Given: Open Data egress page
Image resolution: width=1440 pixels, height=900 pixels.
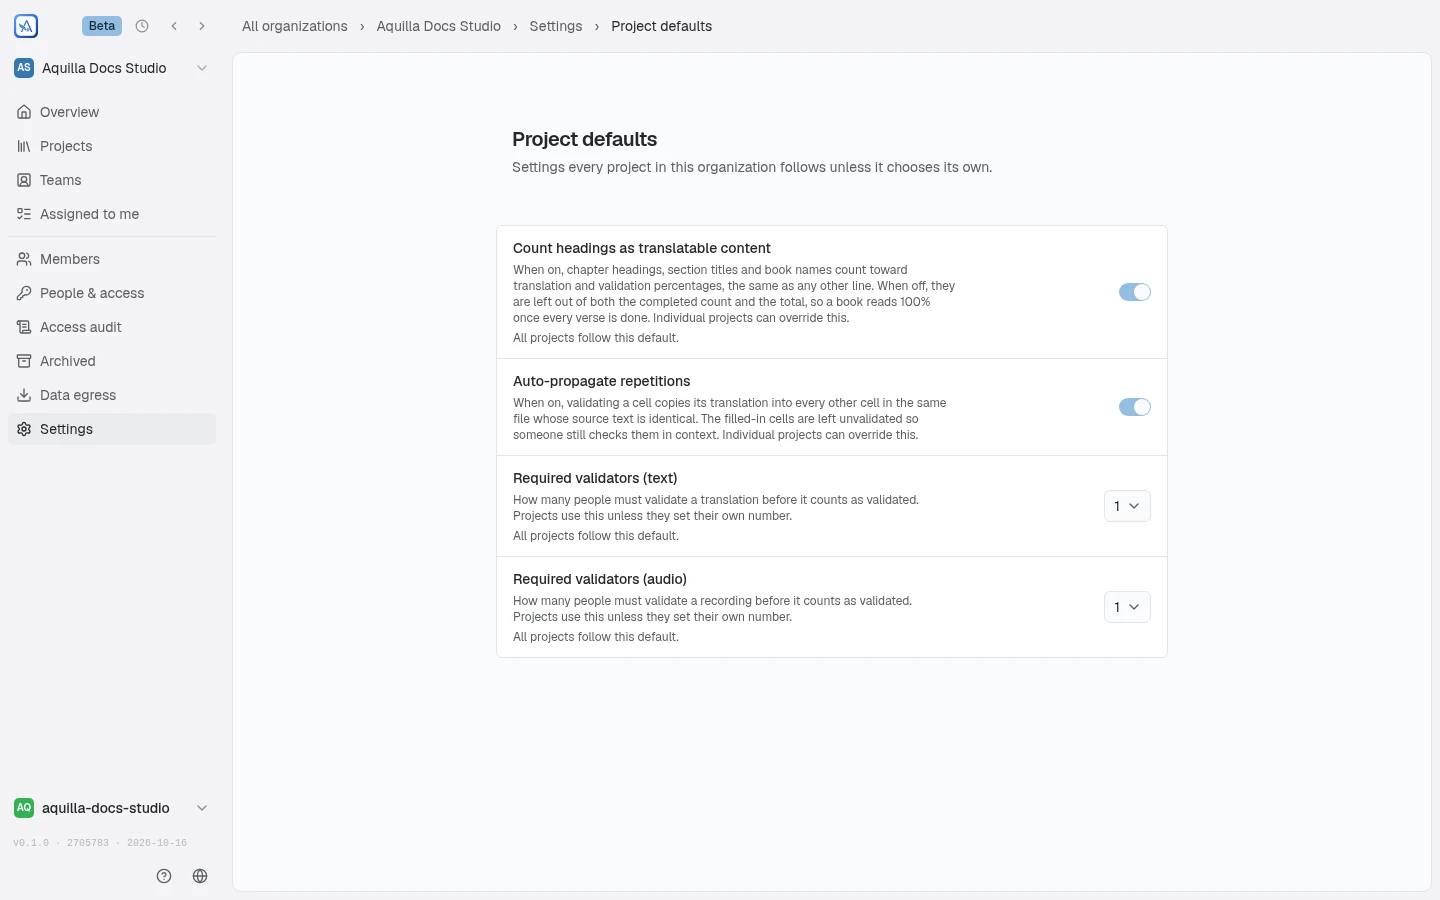Looking at the screenshot, I should [112, 395].
